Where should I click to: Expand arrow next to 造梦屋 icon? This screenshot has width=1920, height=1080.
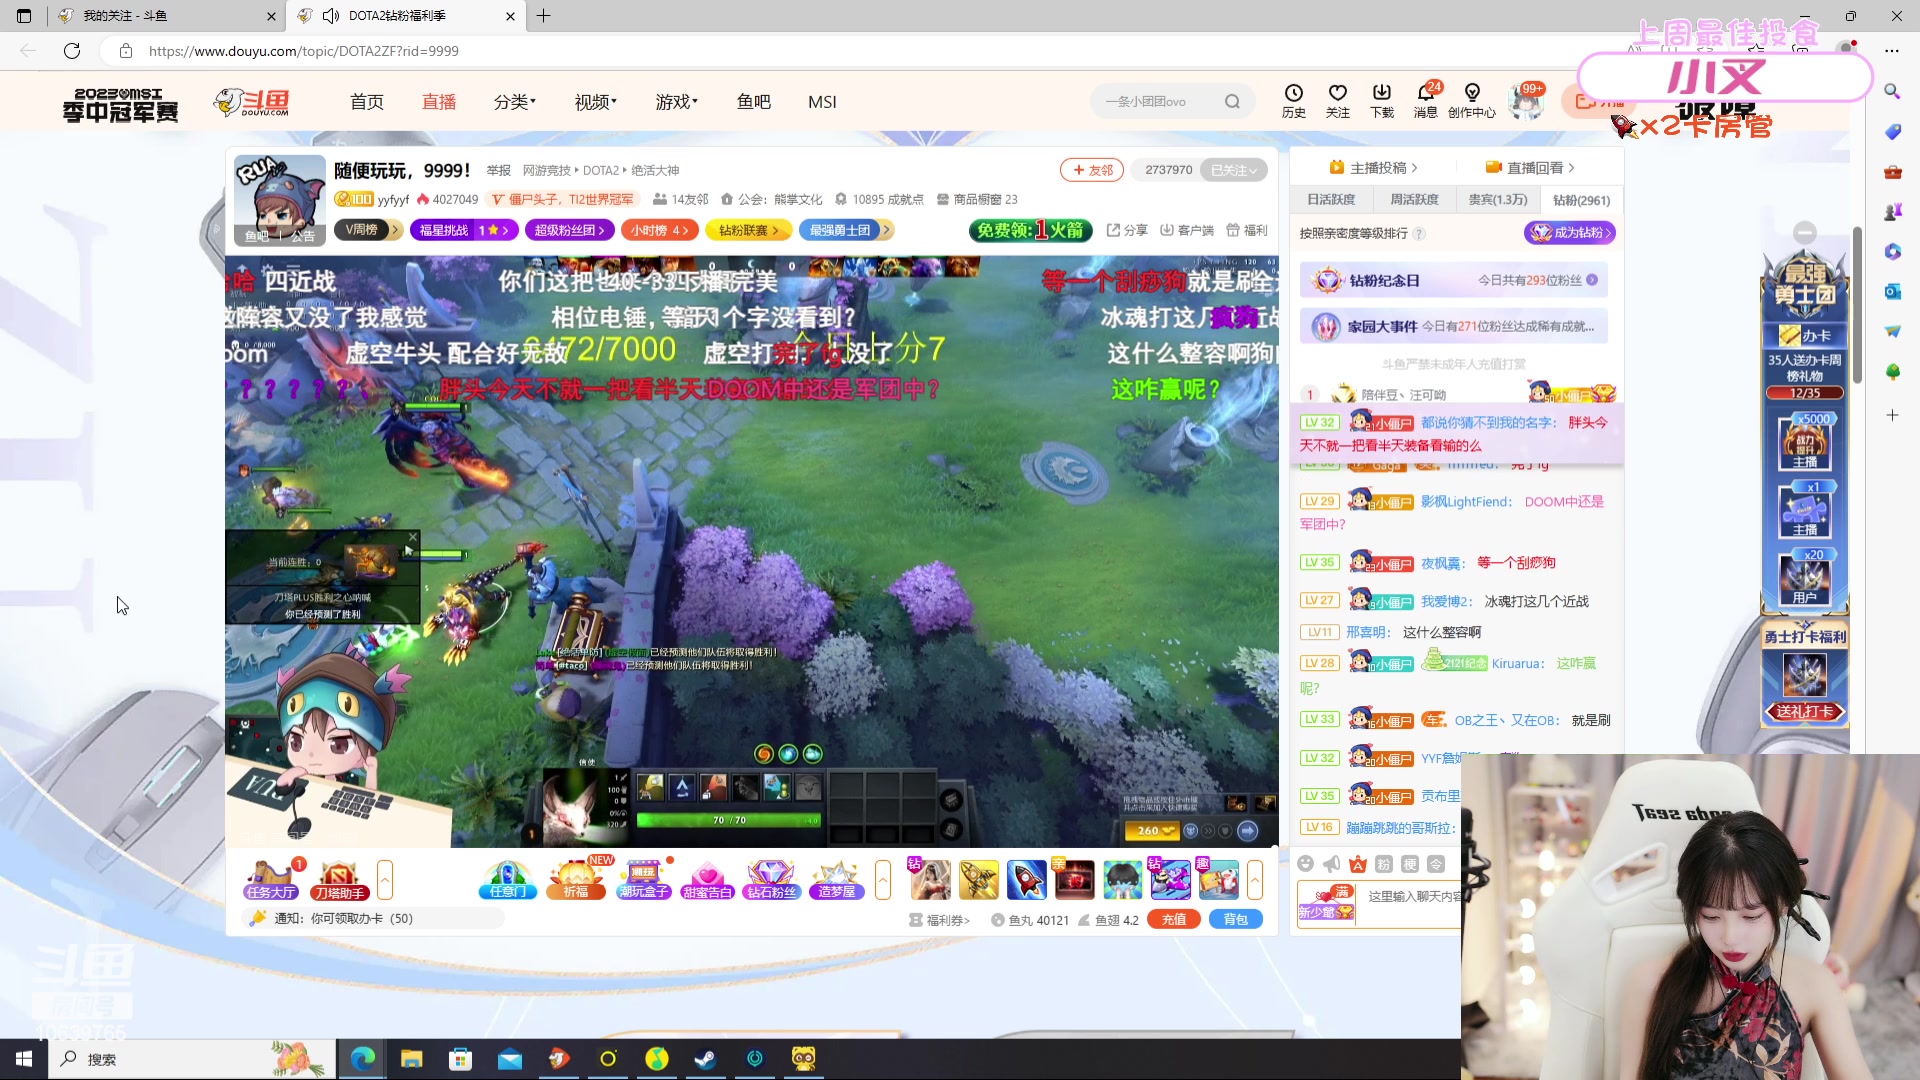coord(883,880)
